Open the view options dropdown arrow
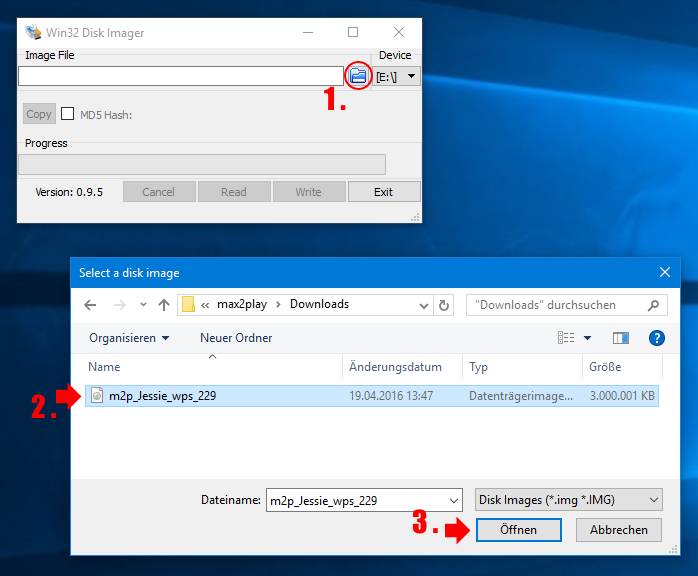The height and width of the screenshot is (576, 698). click(x=588, y=338)
